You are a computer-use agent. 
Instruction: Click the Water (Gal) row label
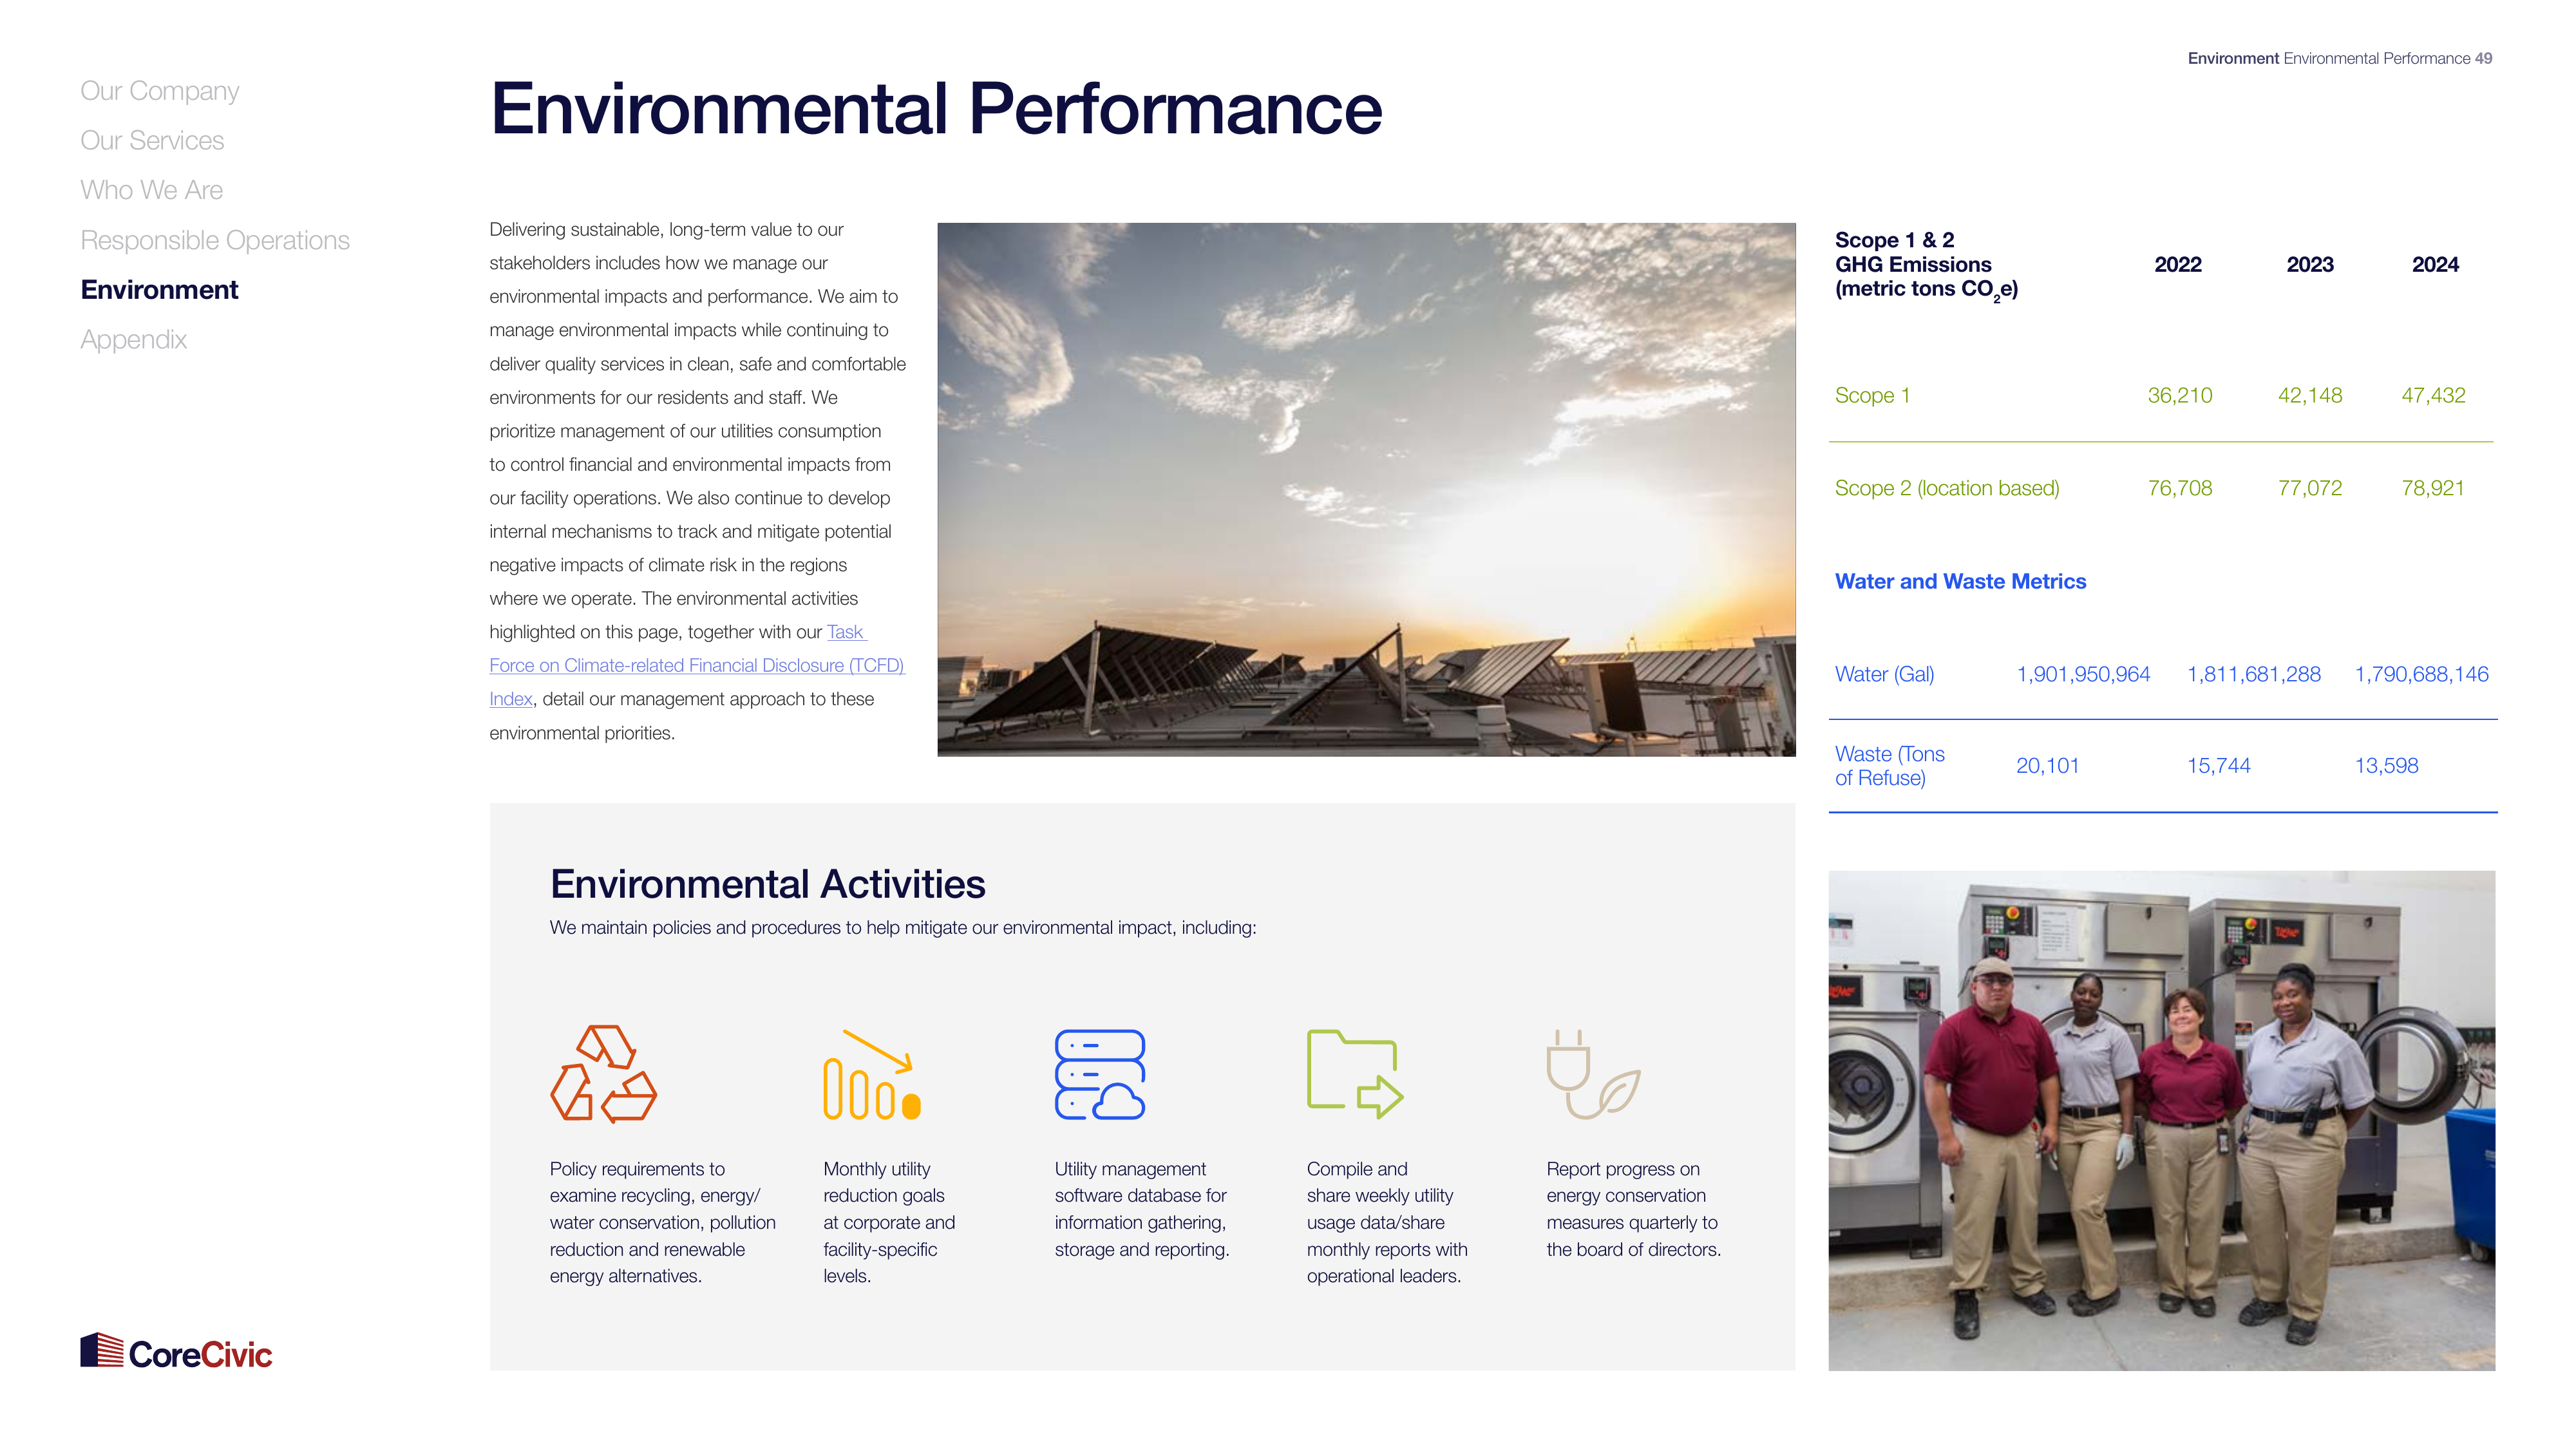pos(1884,674)
